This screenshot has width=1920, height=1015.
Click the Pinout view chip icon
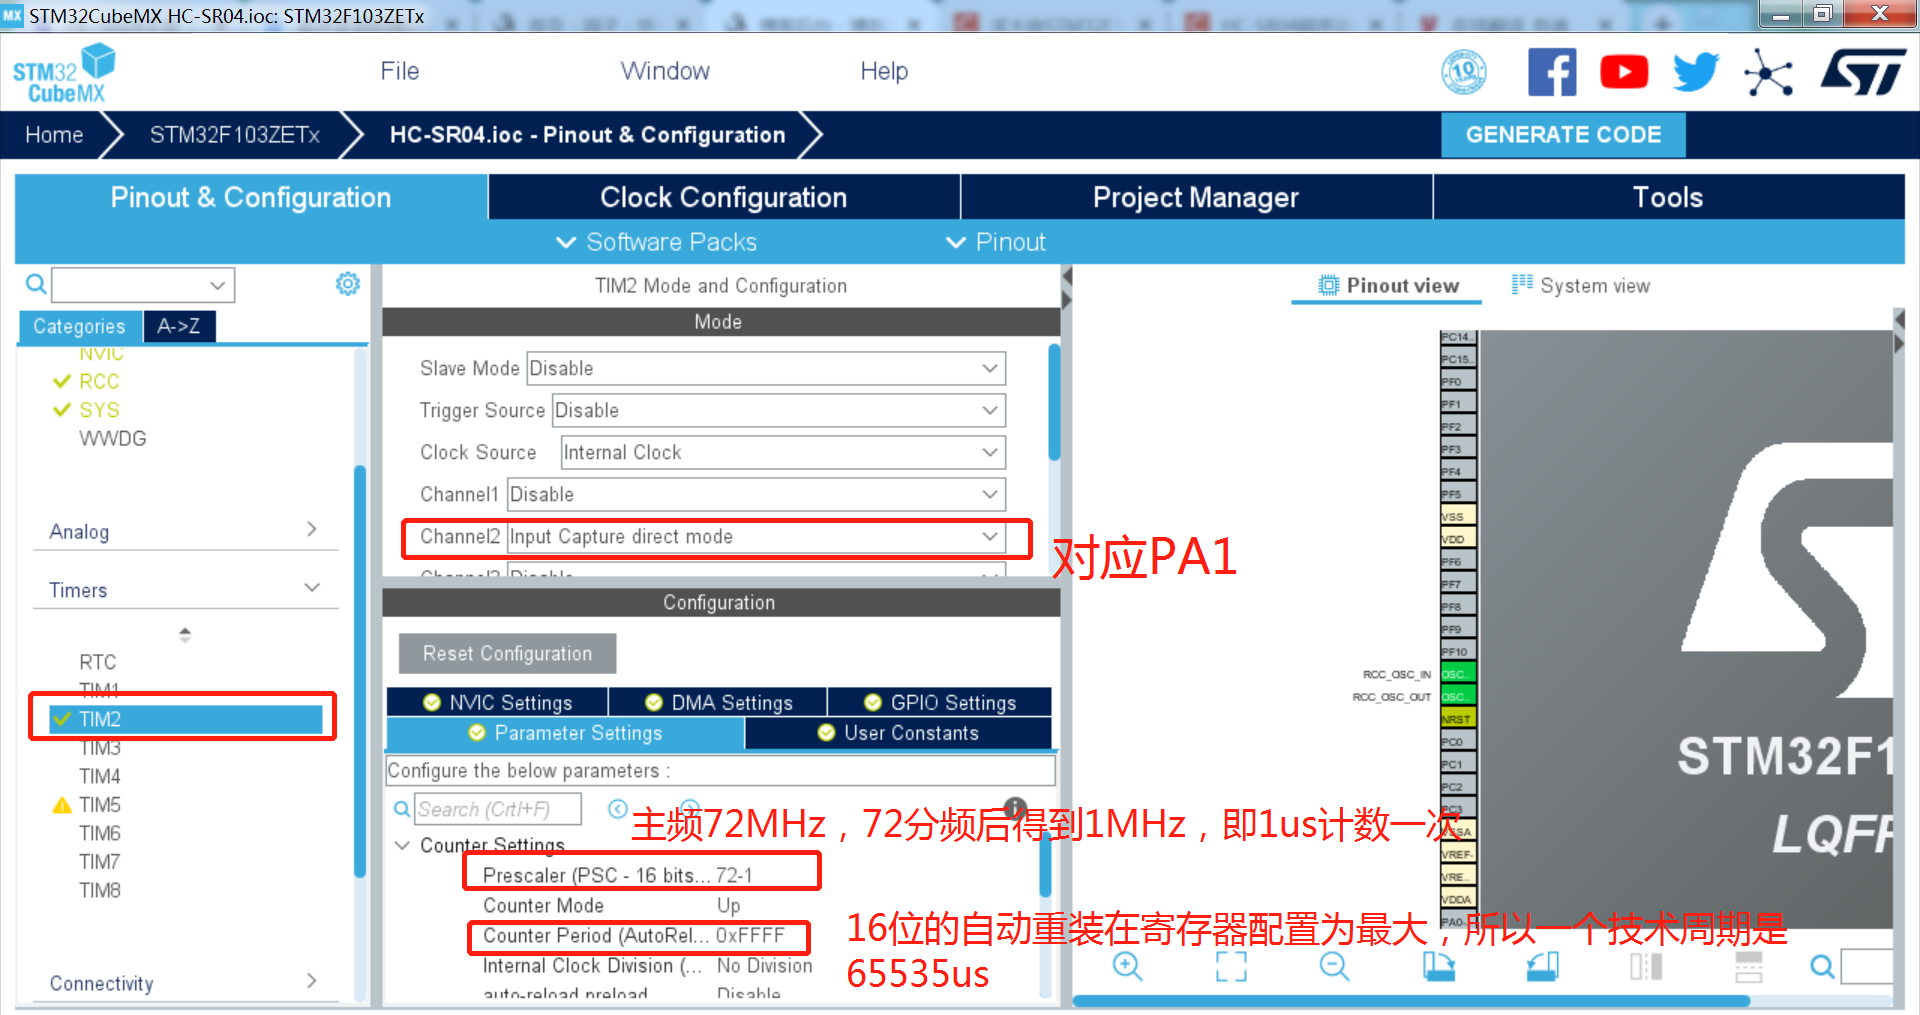click(1328, 285)
